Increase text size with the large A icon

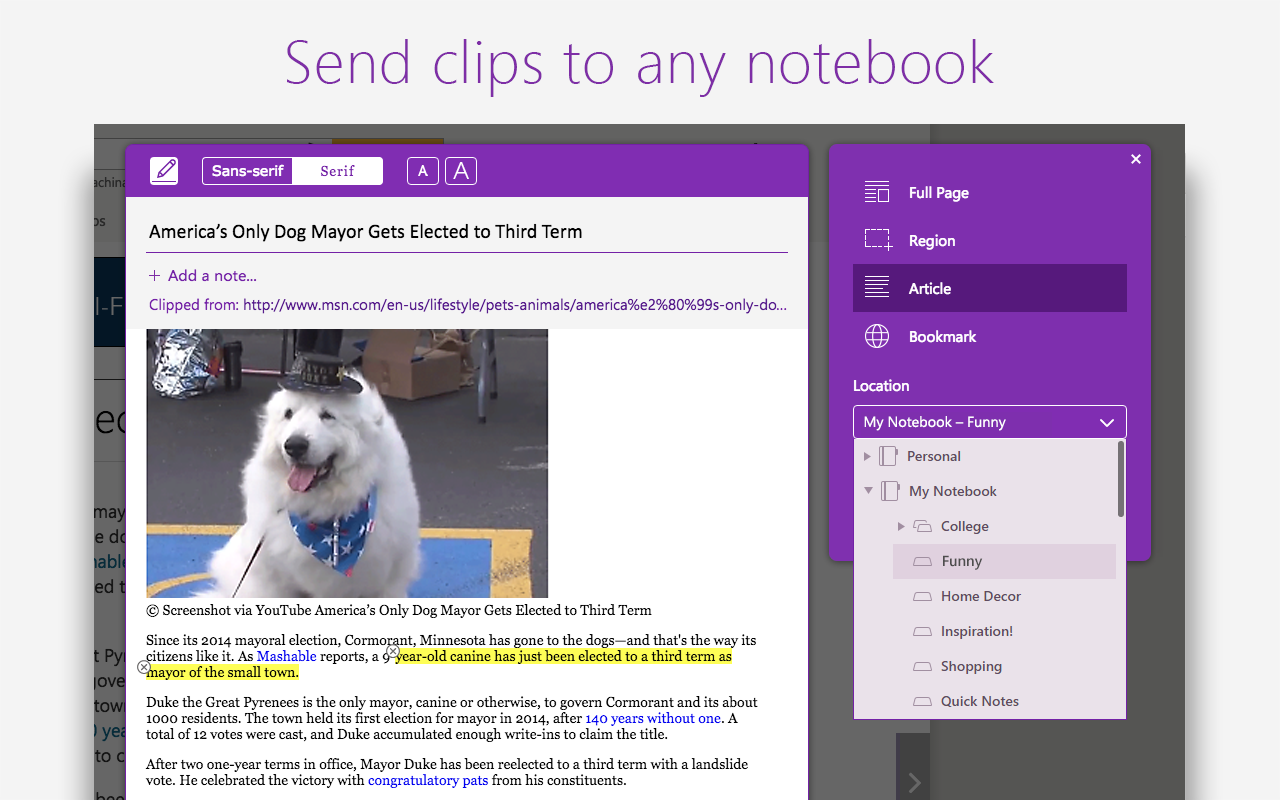click(x=460, y=170)
